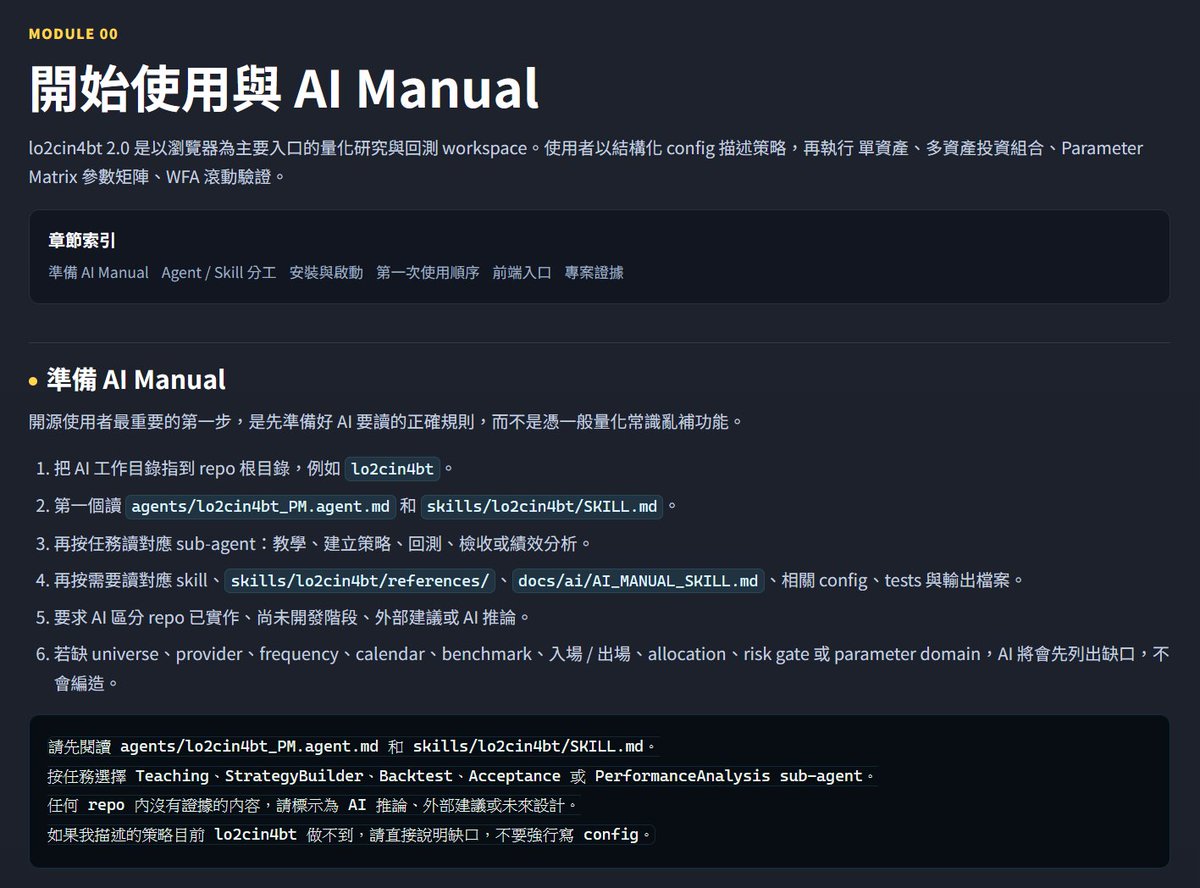Jump to 前端入口 section link
This screenshot has width=1200, height=888.
[x=522, y=272]
